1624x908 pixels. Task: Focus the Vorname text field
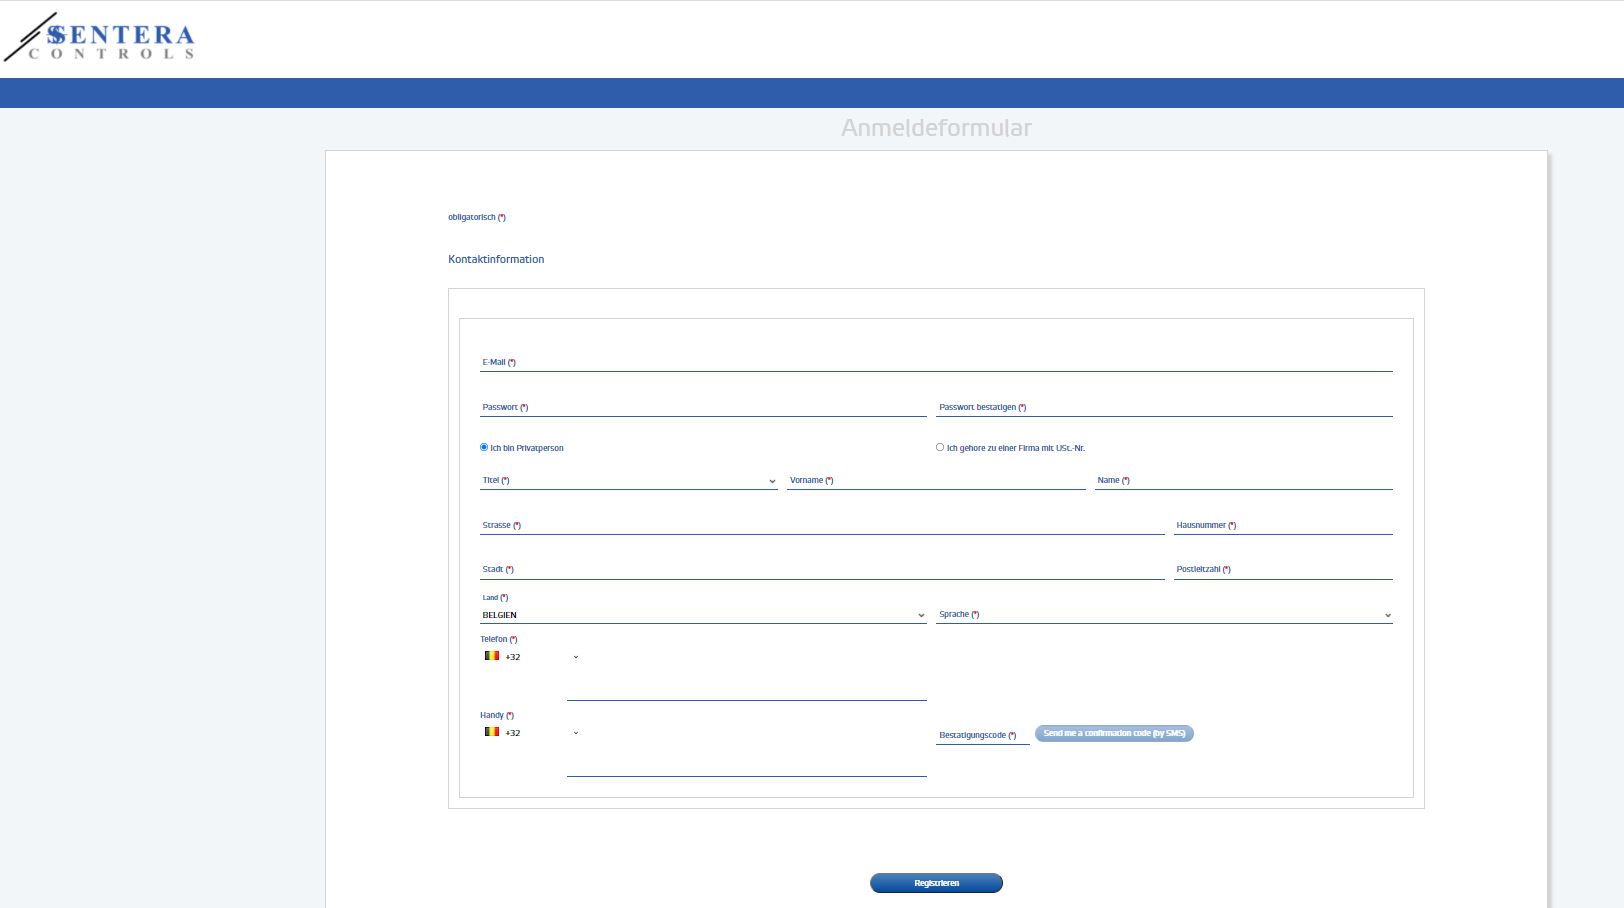point(936,481)
